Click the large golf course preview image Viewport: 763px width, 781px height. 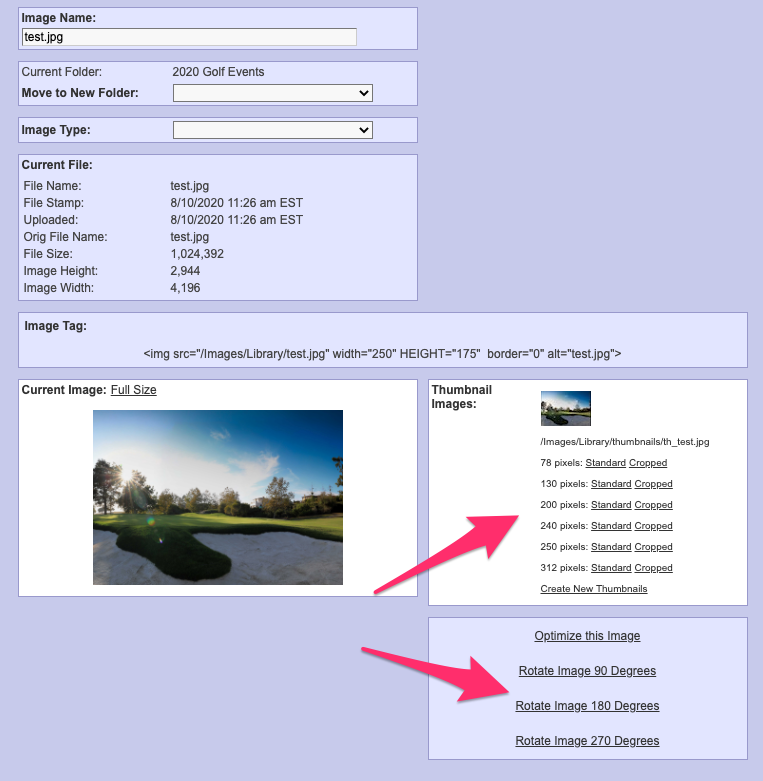tap(218, 497)
